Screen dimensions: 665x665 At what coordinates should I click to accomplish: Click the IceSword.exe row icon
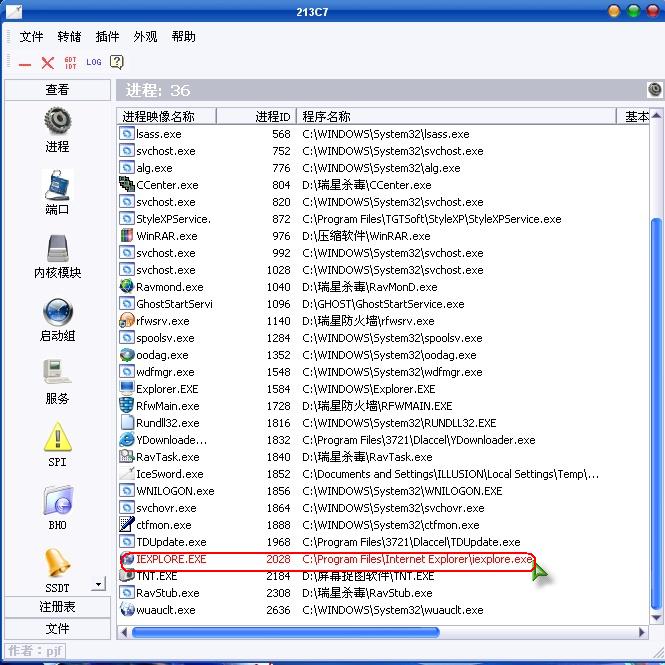coord(126,473)
